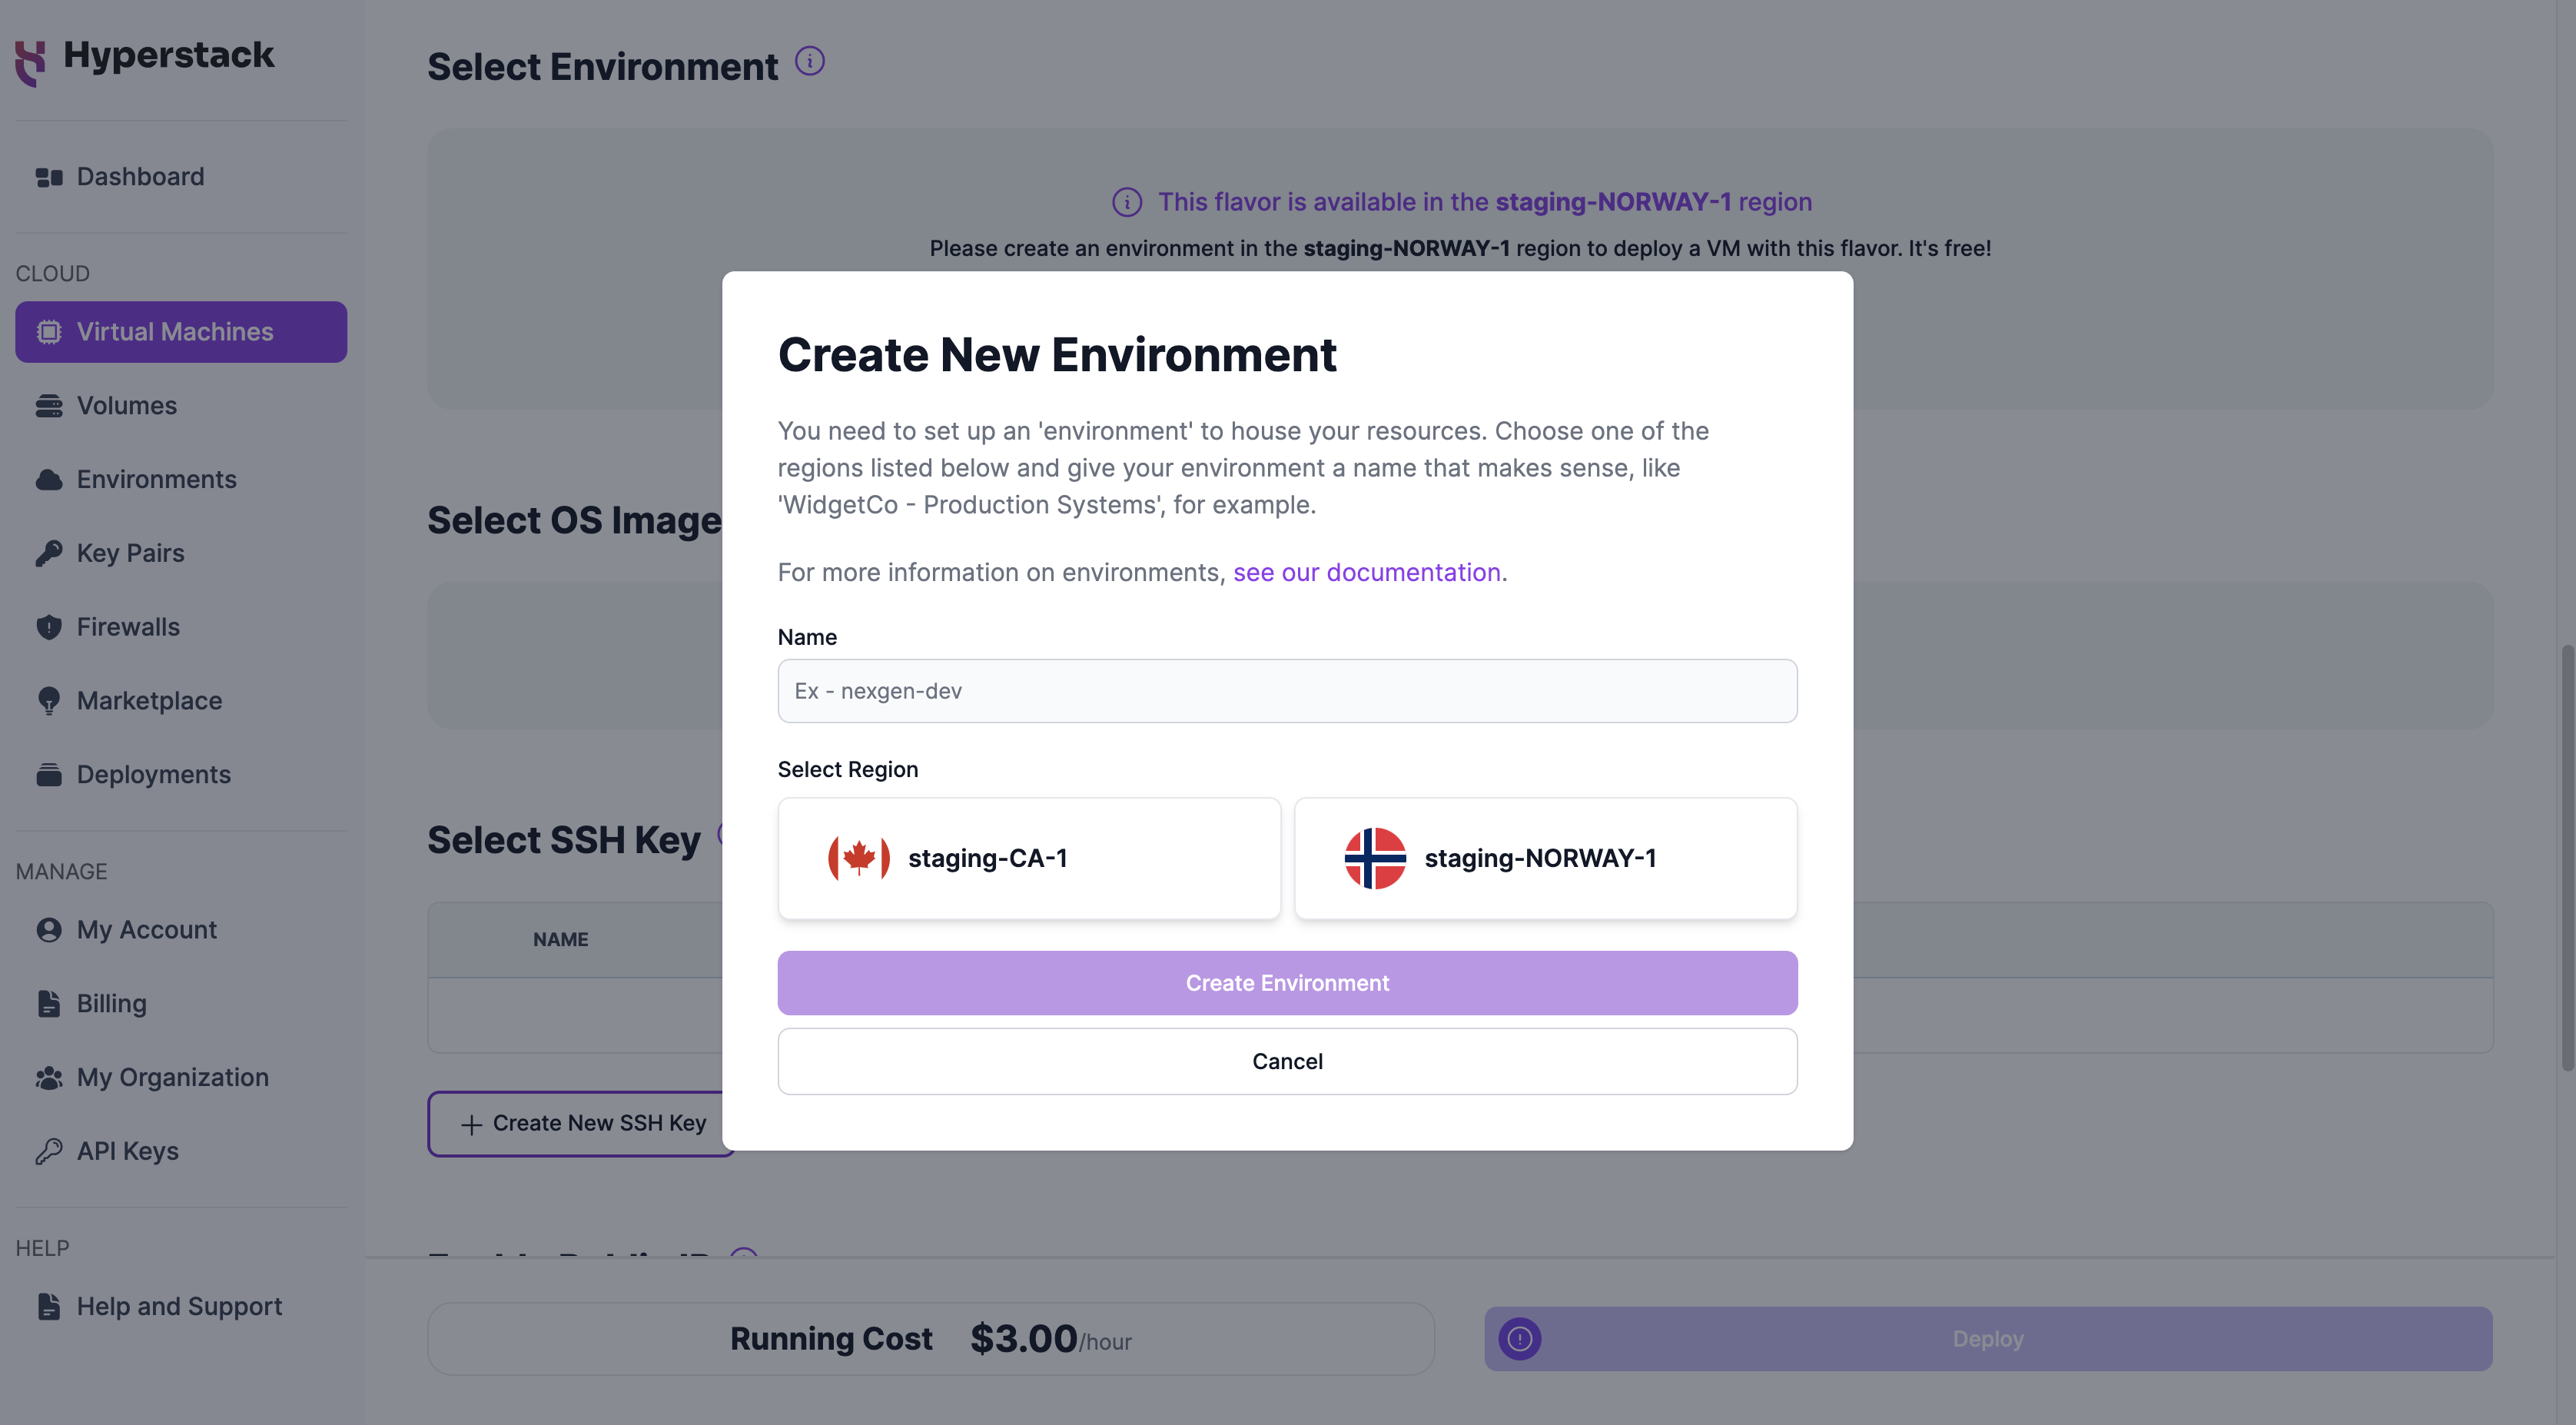Focus the environment Name input field
Image resolution: width=2576 pixels, height=1425 pixels.
click(1287, 691)
